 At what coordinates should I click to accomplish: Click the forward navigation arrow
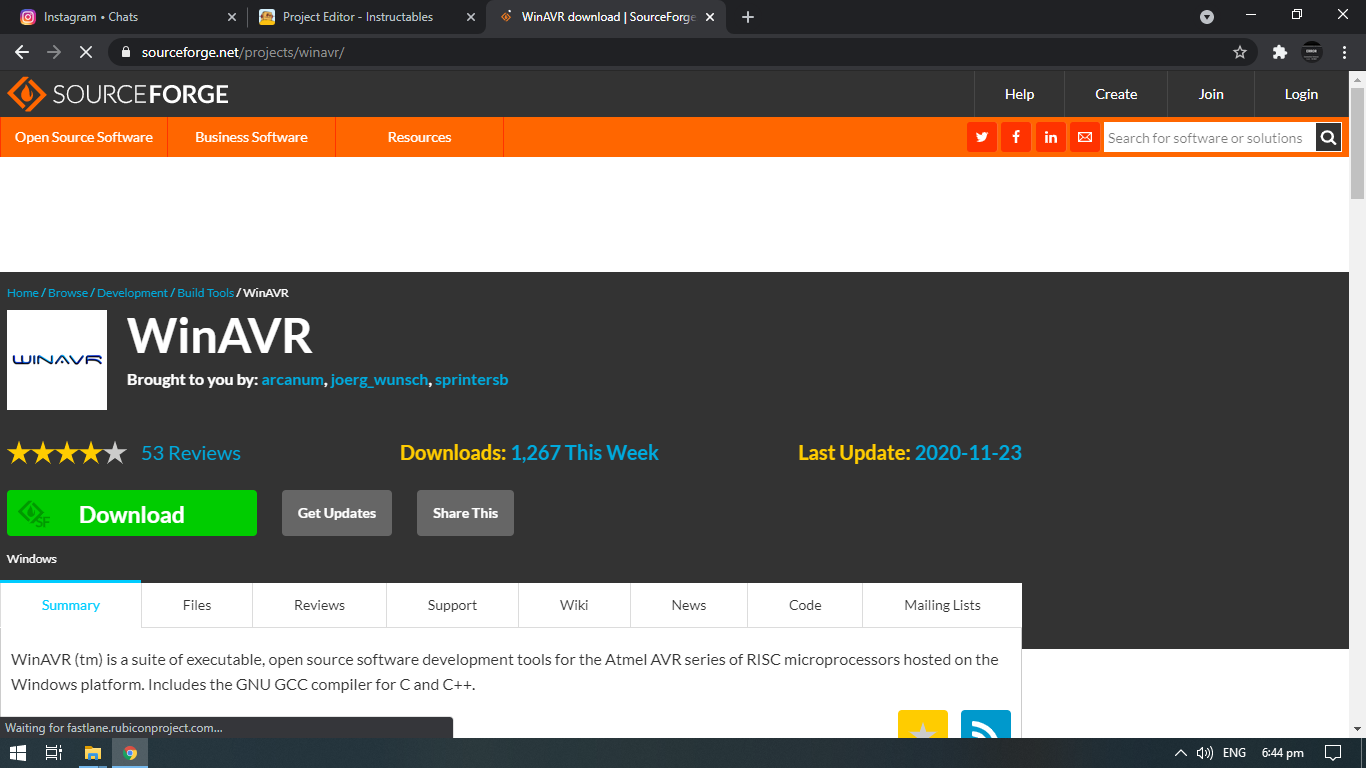(x=54, y=52)
